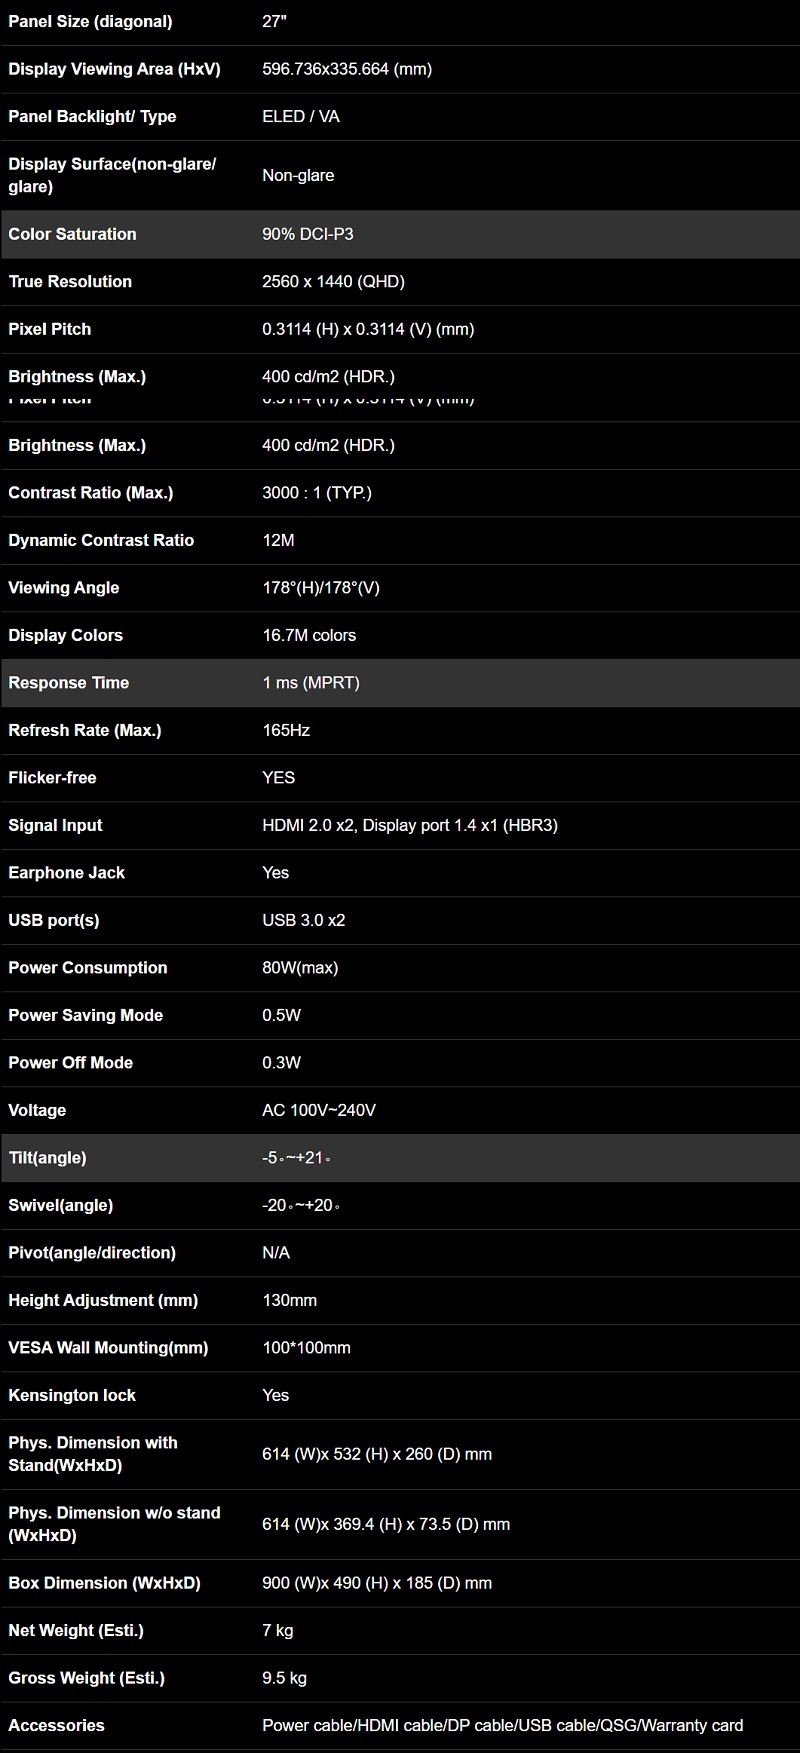Select the Height Adjustment 130mm value

289,1300
